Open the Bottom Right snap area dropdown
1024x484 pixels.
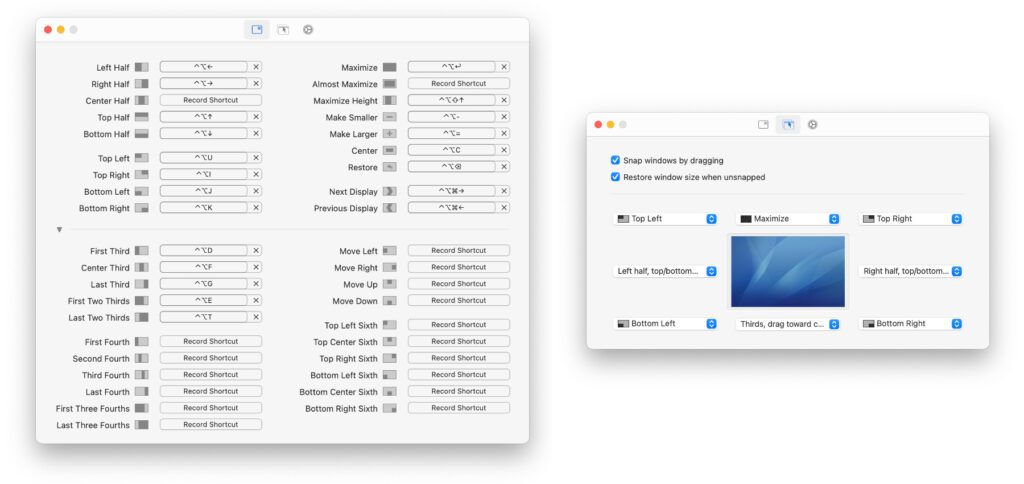[x=910, y=324]
